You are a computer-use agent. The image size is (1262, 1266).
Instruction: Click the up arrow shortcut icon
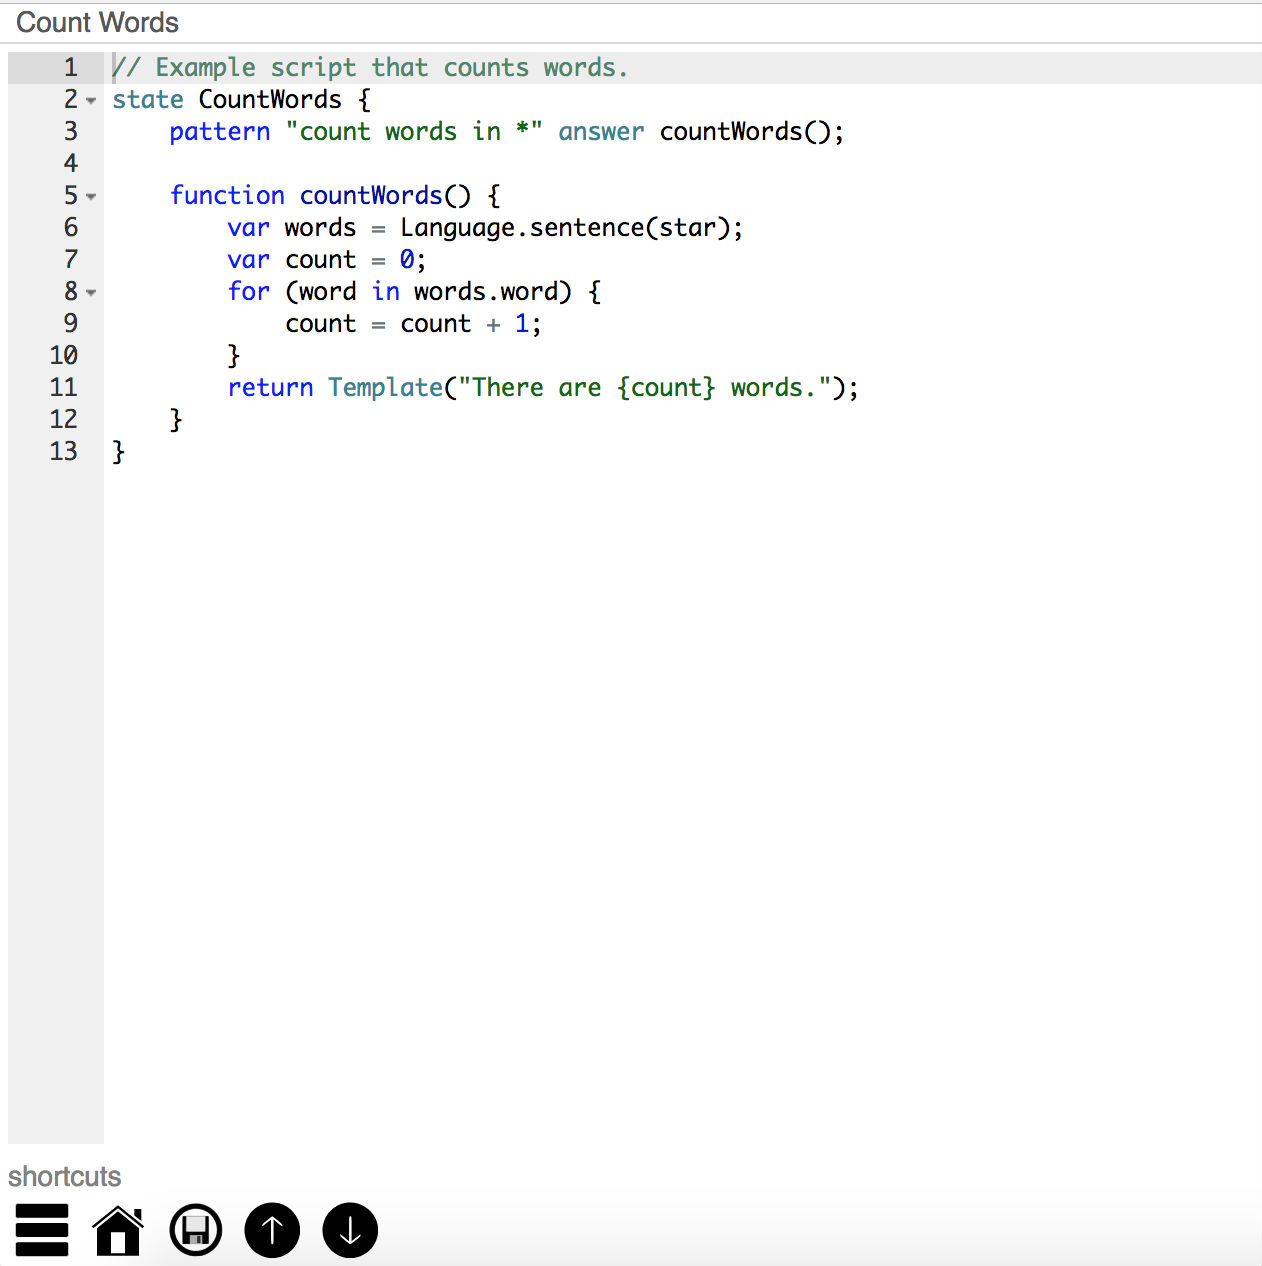[x=272, y=1229]
